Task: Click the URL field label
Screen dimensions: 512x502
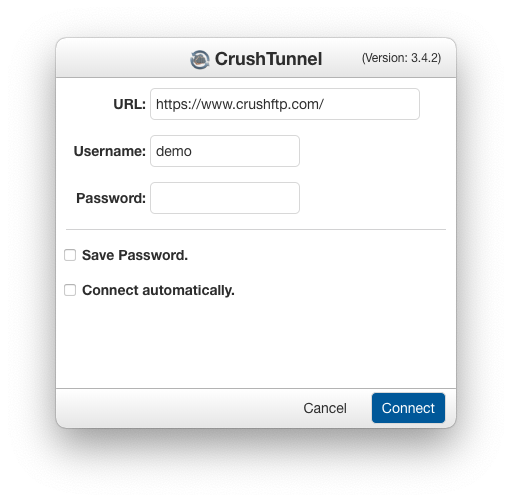Action: coord(129,104)
